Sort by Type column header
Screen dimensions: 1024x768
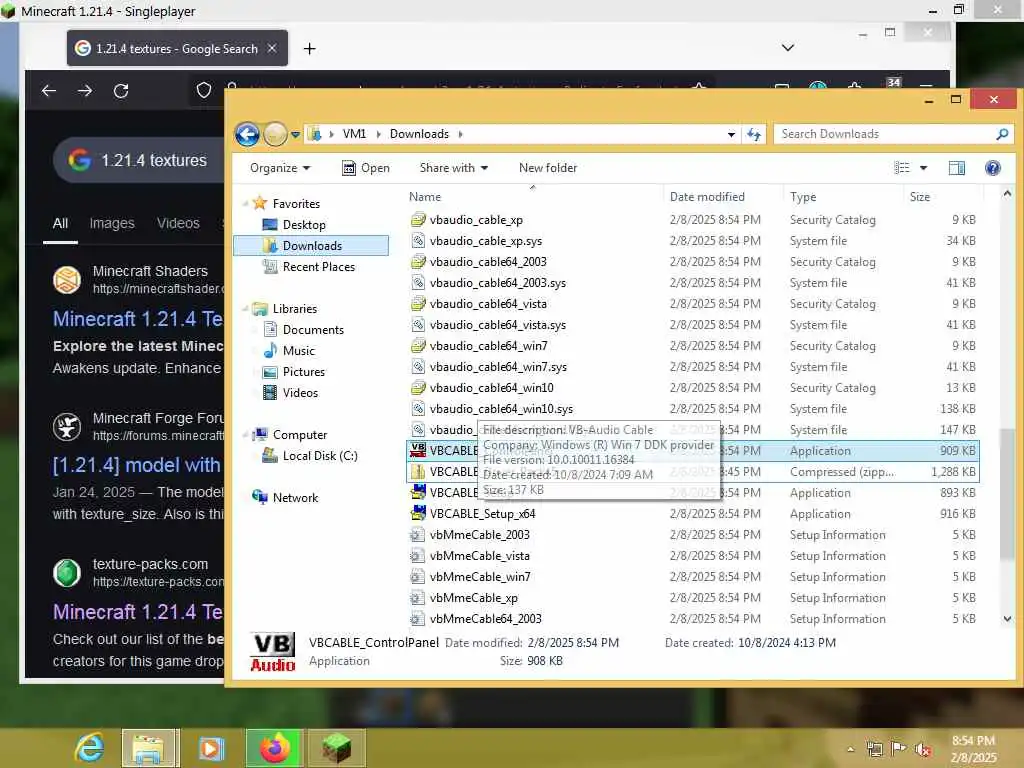803,197
